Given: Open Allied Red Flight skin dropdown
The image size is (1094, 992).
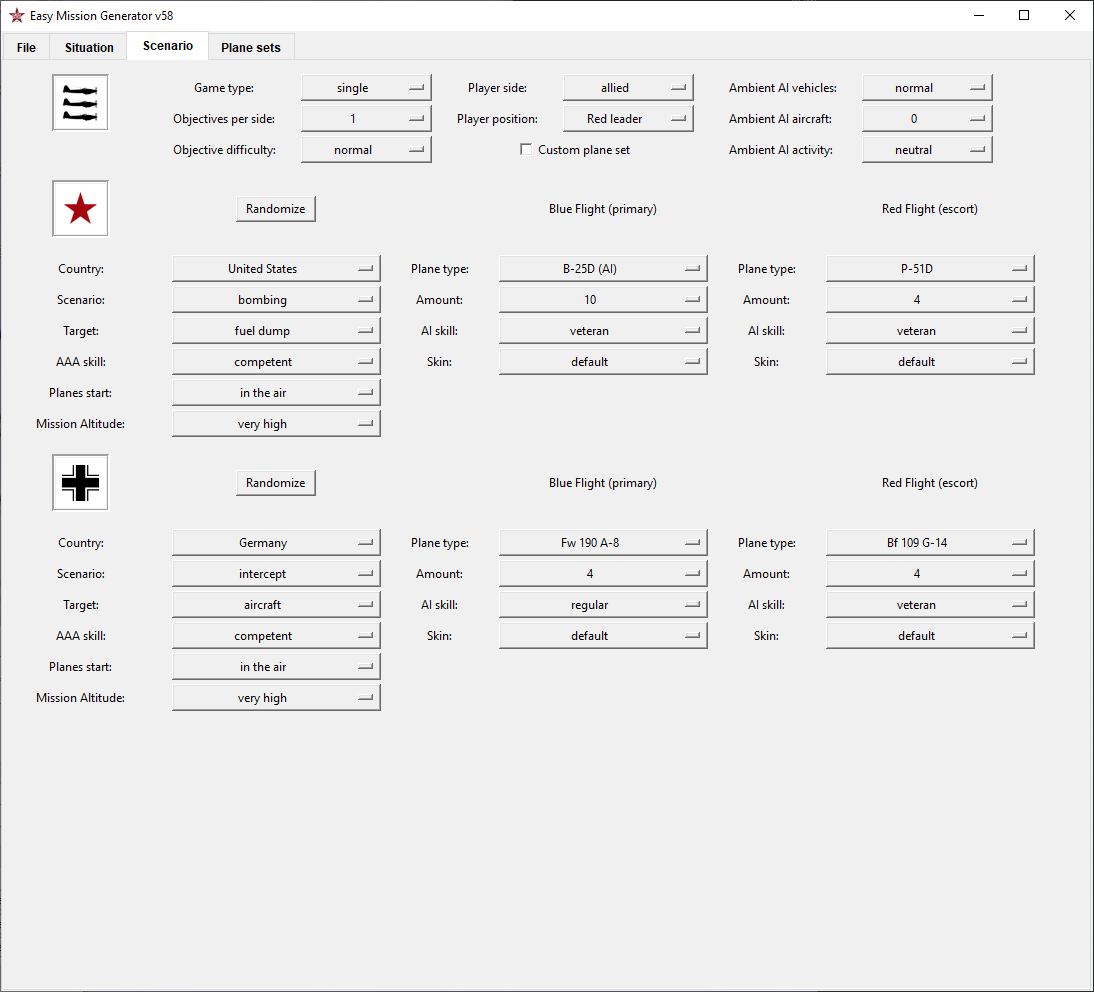Looking at the screenshot, I should (930, 361).
